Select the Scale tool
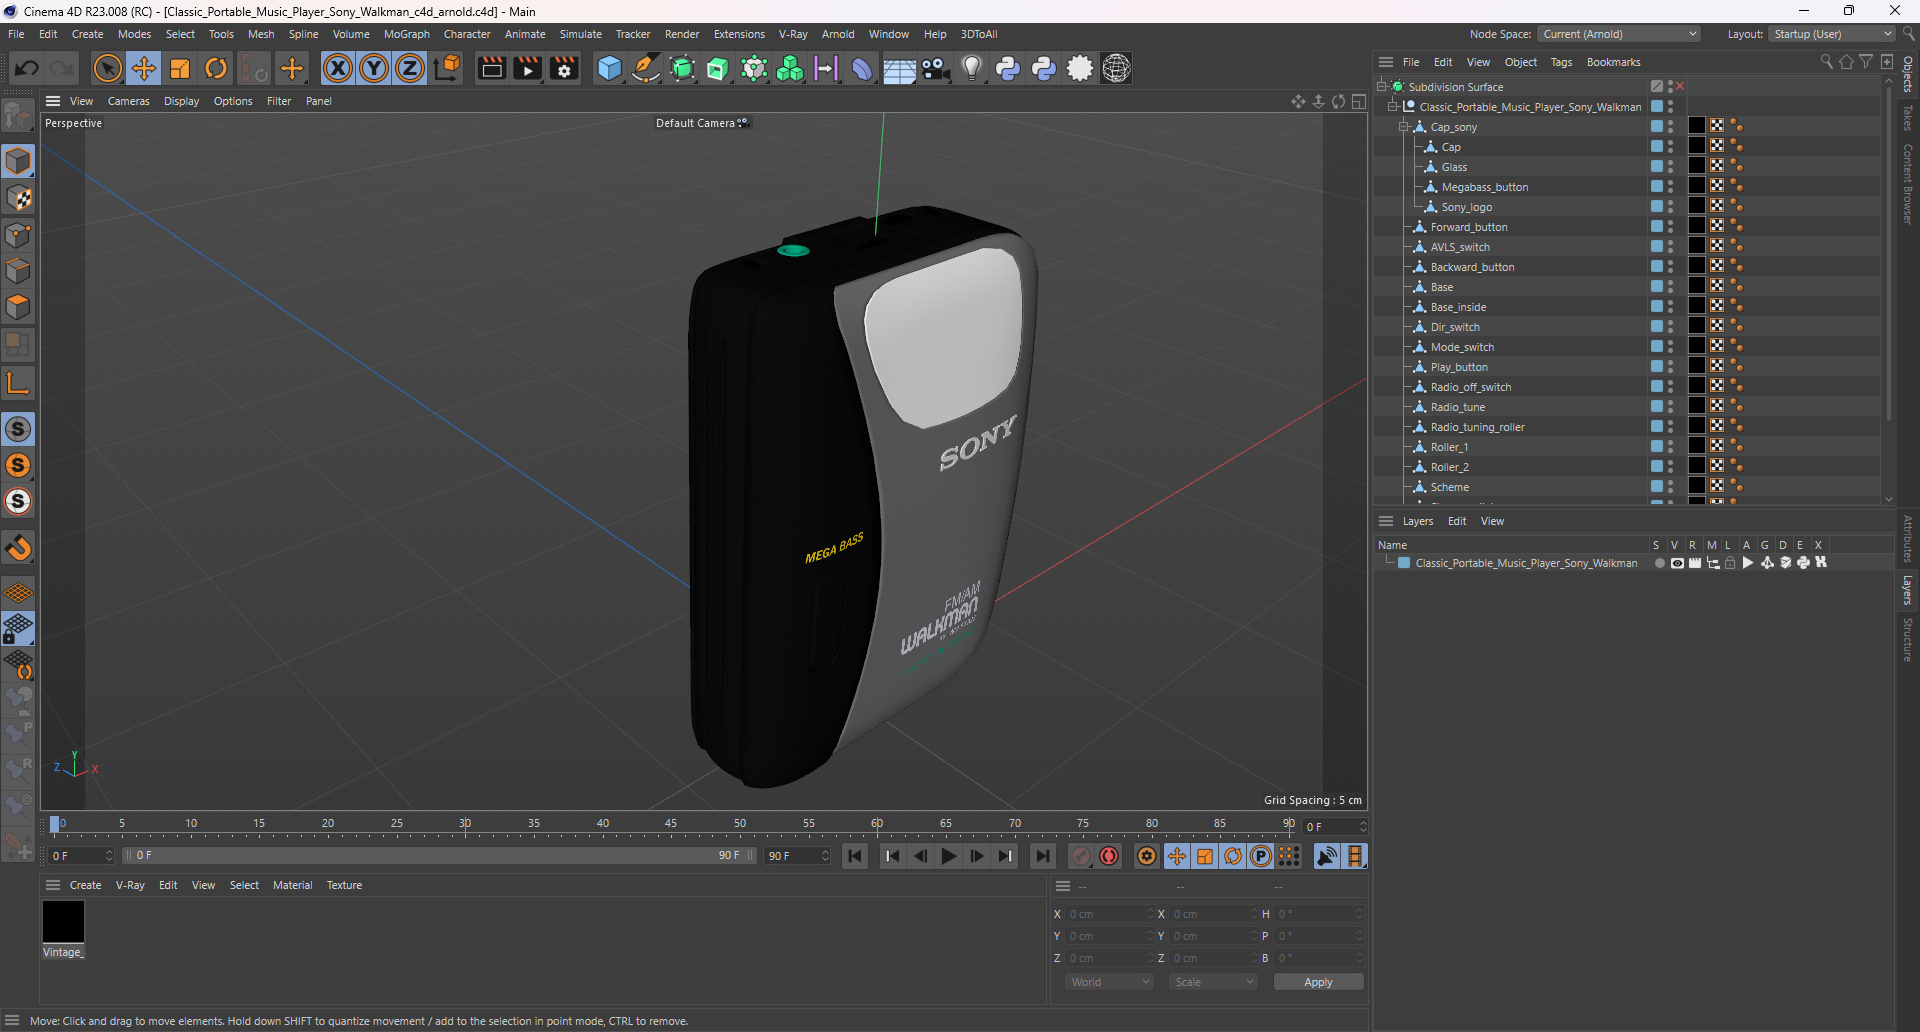 click(180, 68)
